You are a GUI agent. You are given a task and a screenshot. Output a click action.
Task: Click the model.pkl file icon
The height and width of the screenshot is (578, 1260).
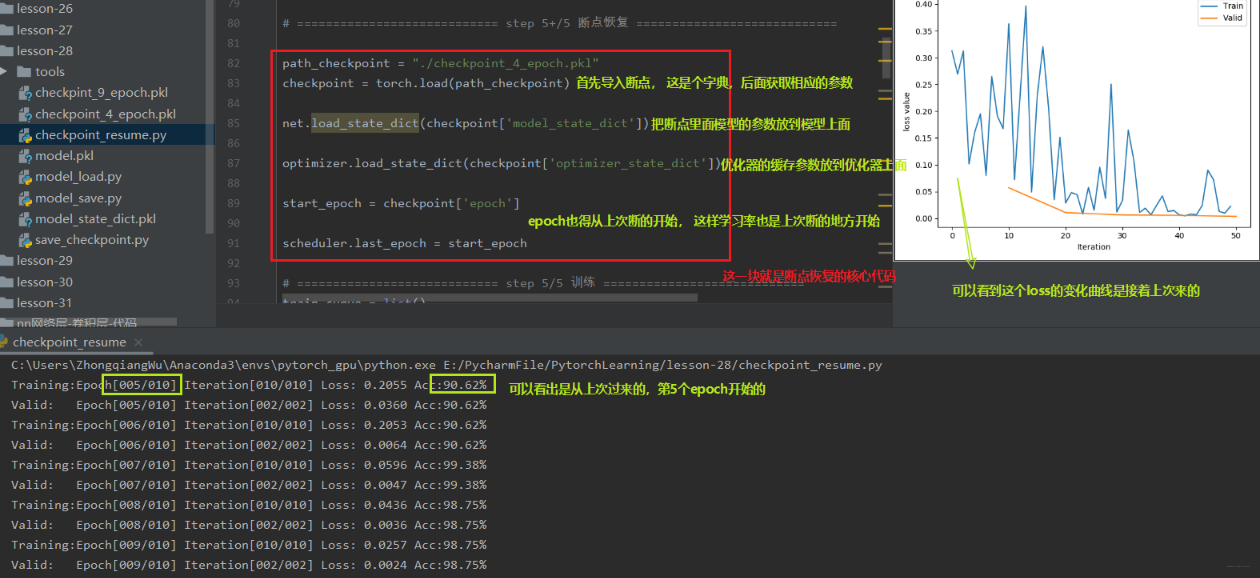25,156
